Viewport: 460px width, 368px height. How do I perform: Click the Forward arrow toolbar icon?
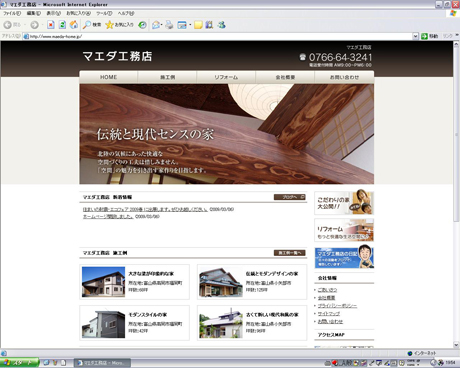[x=34, y=25]
